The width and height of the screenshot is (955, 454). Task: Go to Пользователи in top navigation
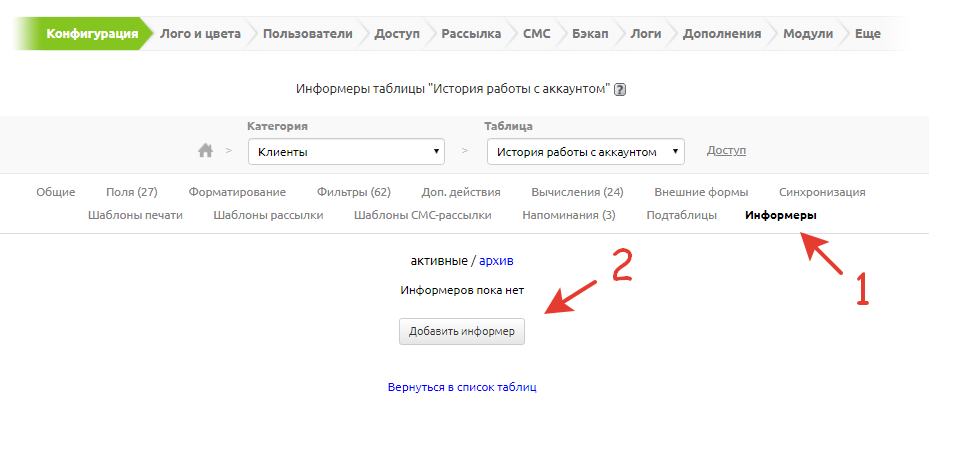click(307, 33)
